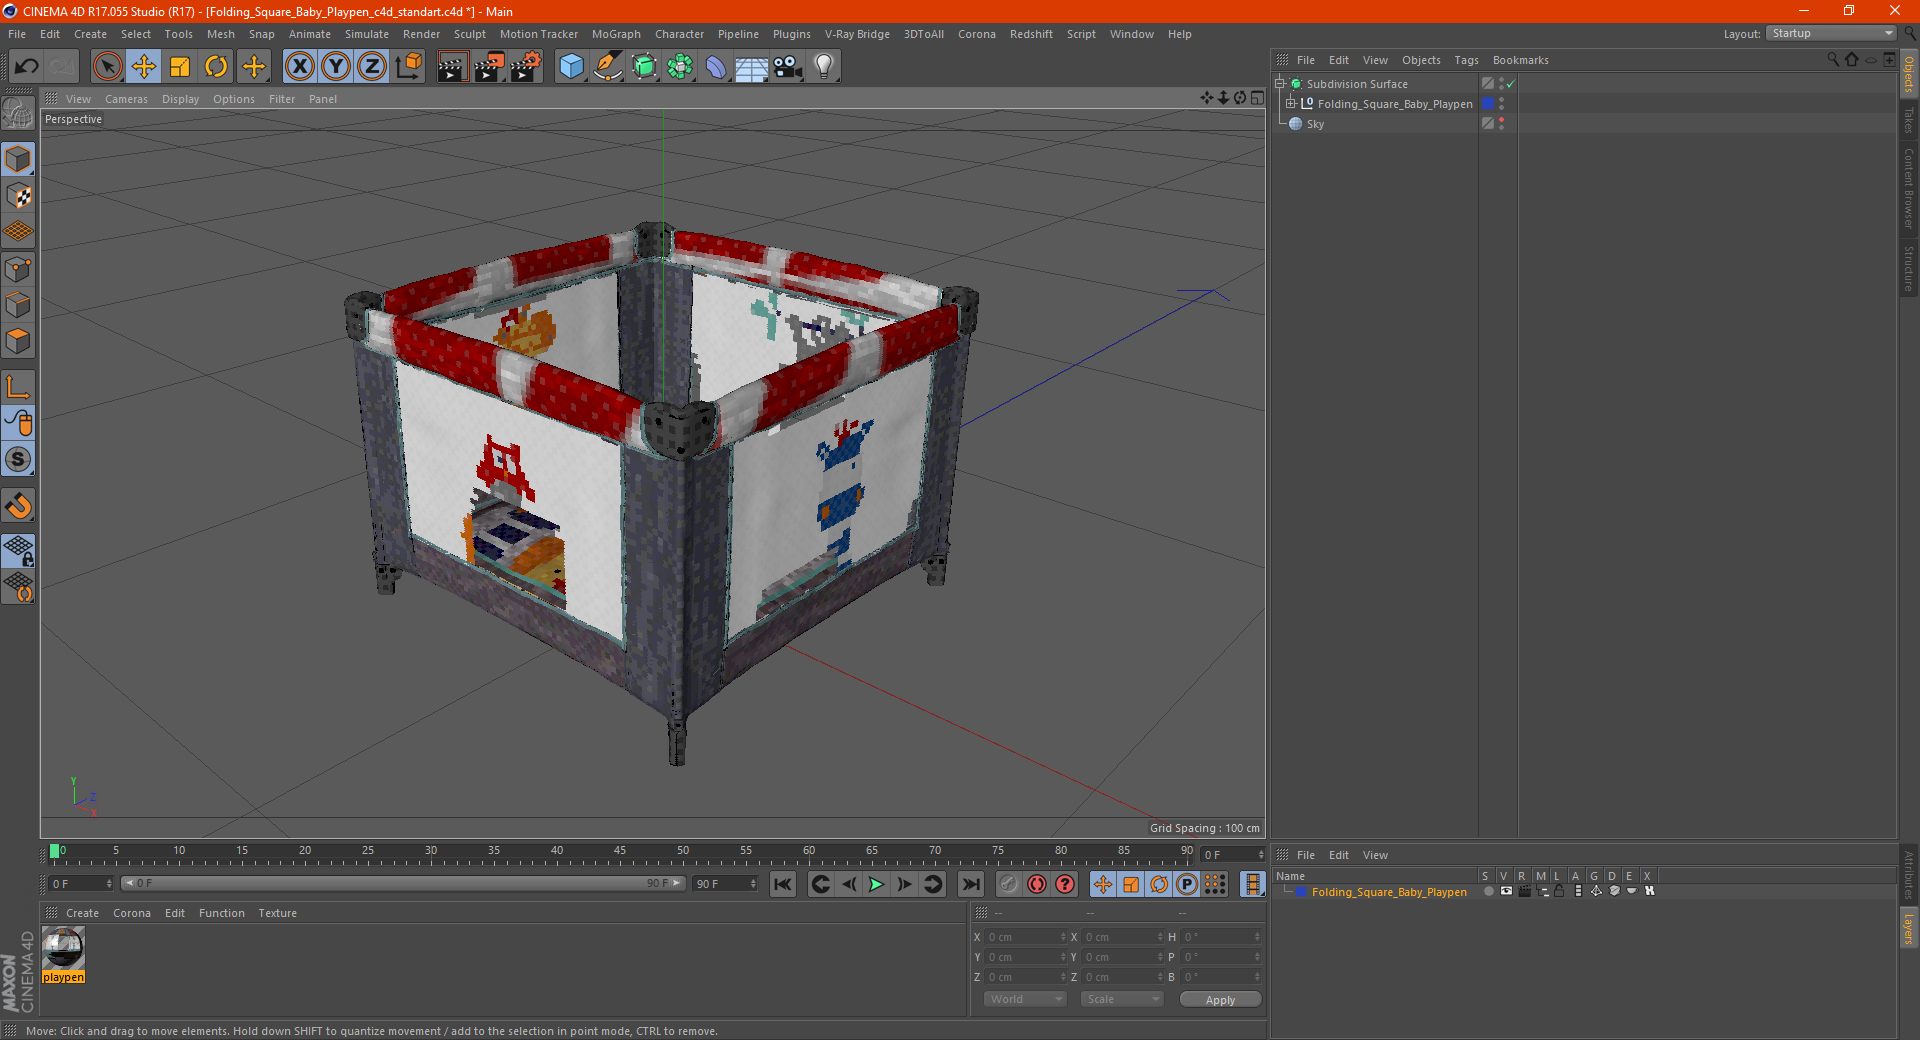
Task: Open the Content Browser side tab
Action: (1908, 188)
